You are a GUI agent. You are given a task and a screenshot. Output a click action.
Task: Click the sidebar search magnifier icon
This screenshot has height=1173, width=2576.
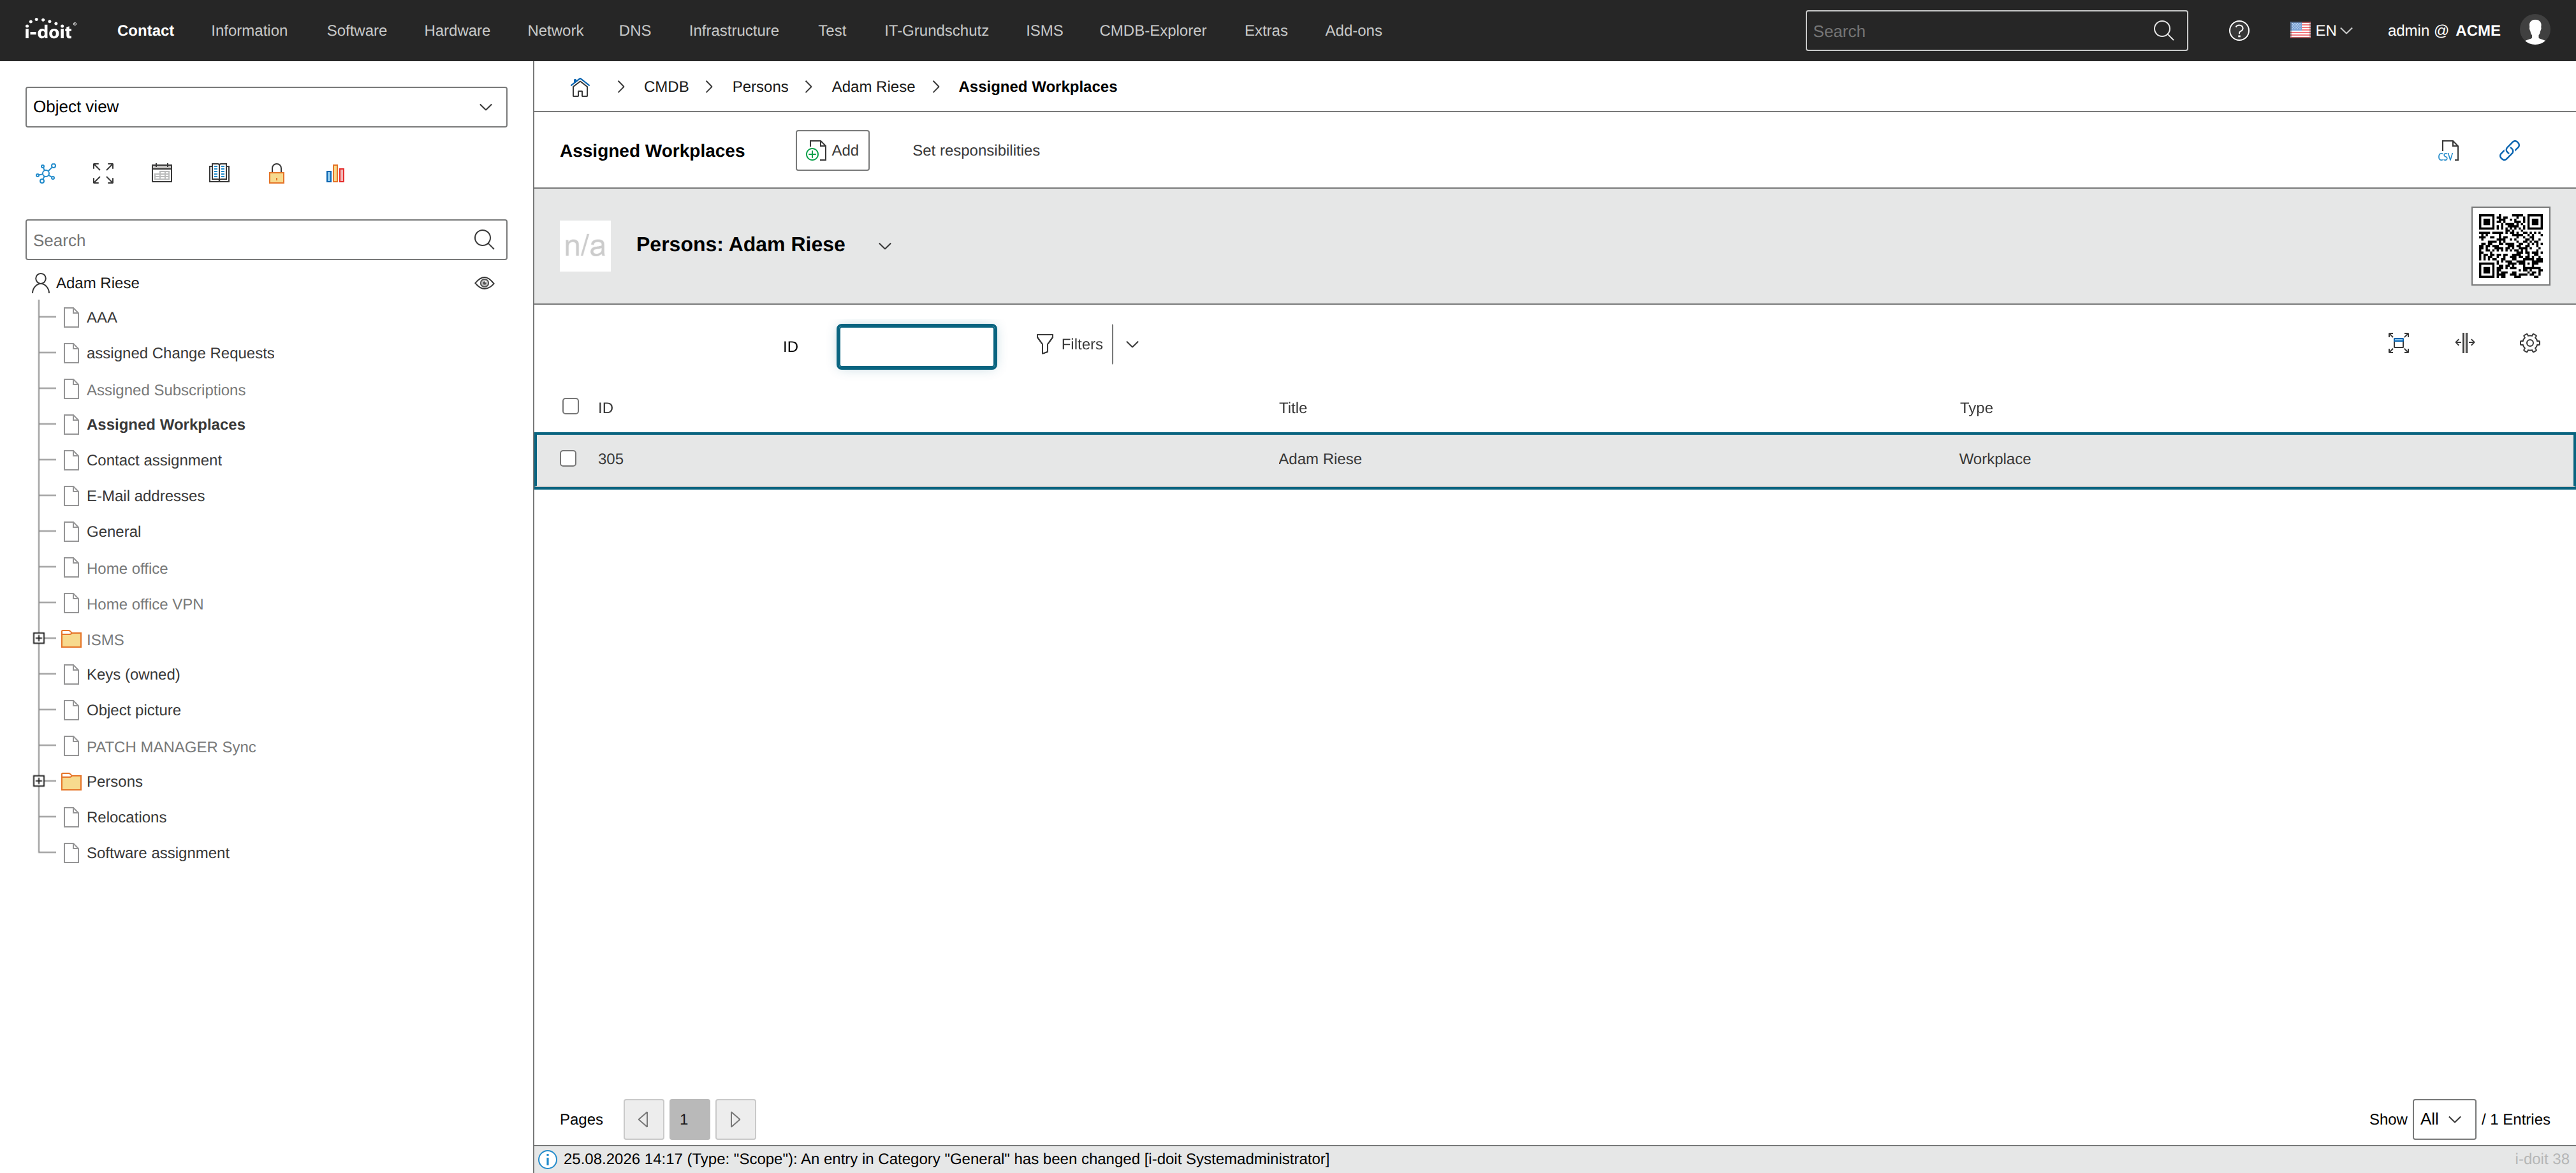(x=484, y=240)
